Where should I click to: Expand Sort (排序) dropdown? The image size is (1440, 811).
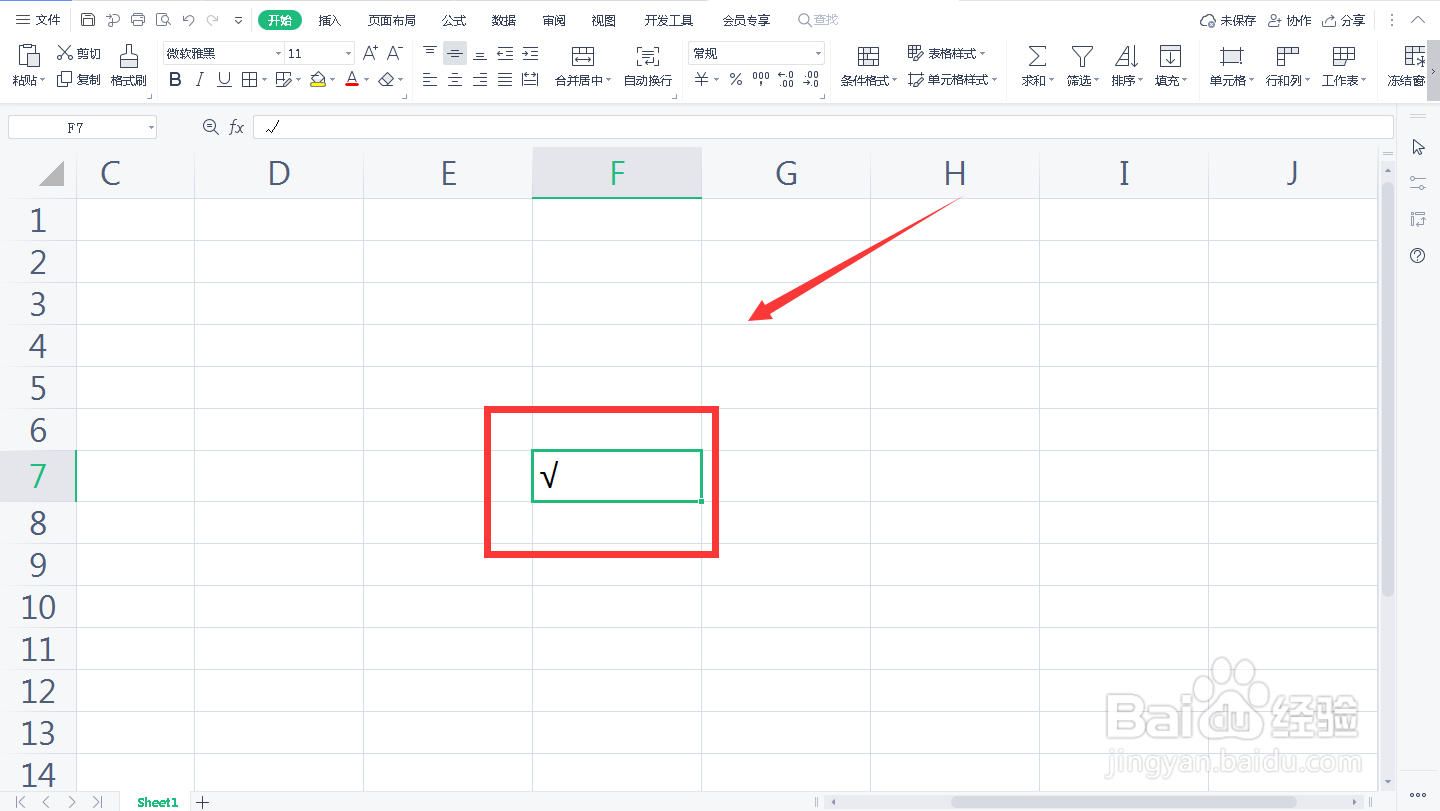pyautogui.click(x=1141, y=80)
